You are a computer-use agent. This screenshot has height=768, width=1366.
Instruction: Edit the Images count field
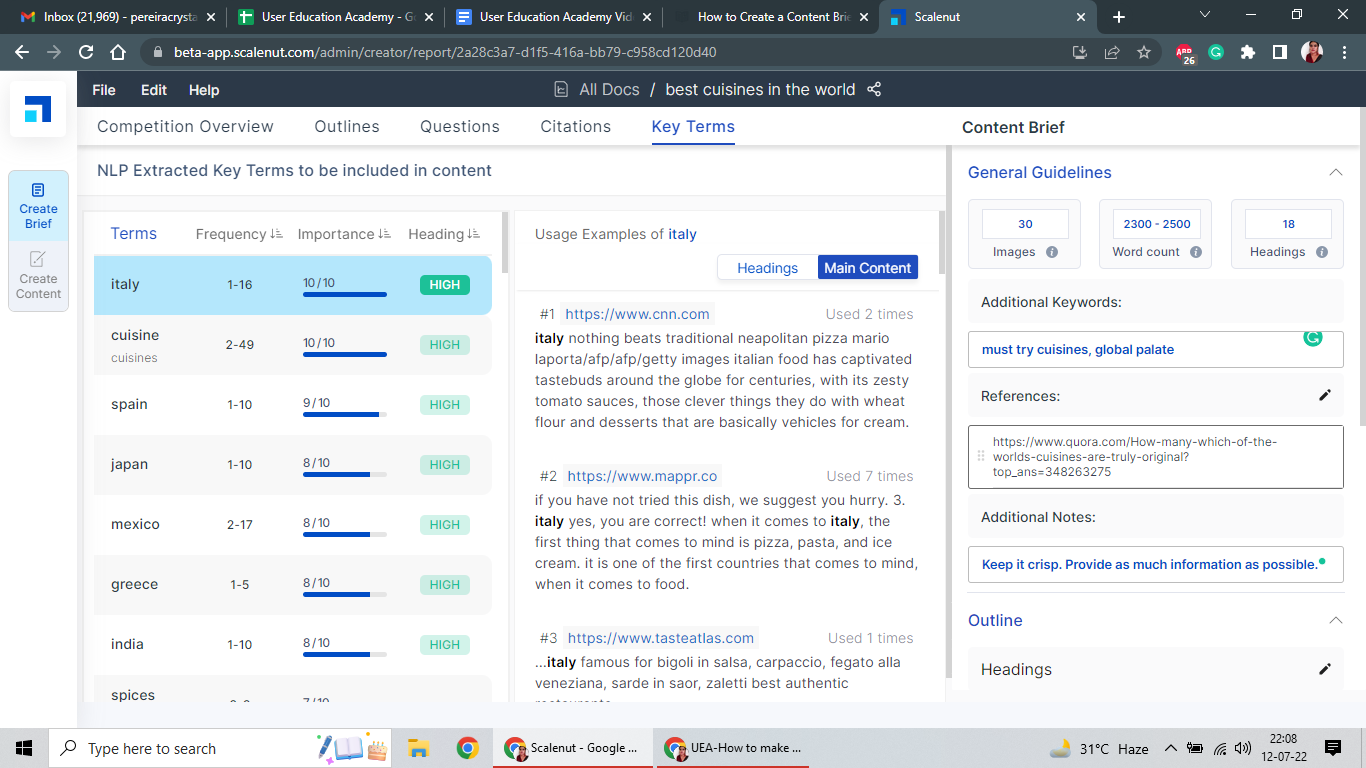tap(1025, 224)
